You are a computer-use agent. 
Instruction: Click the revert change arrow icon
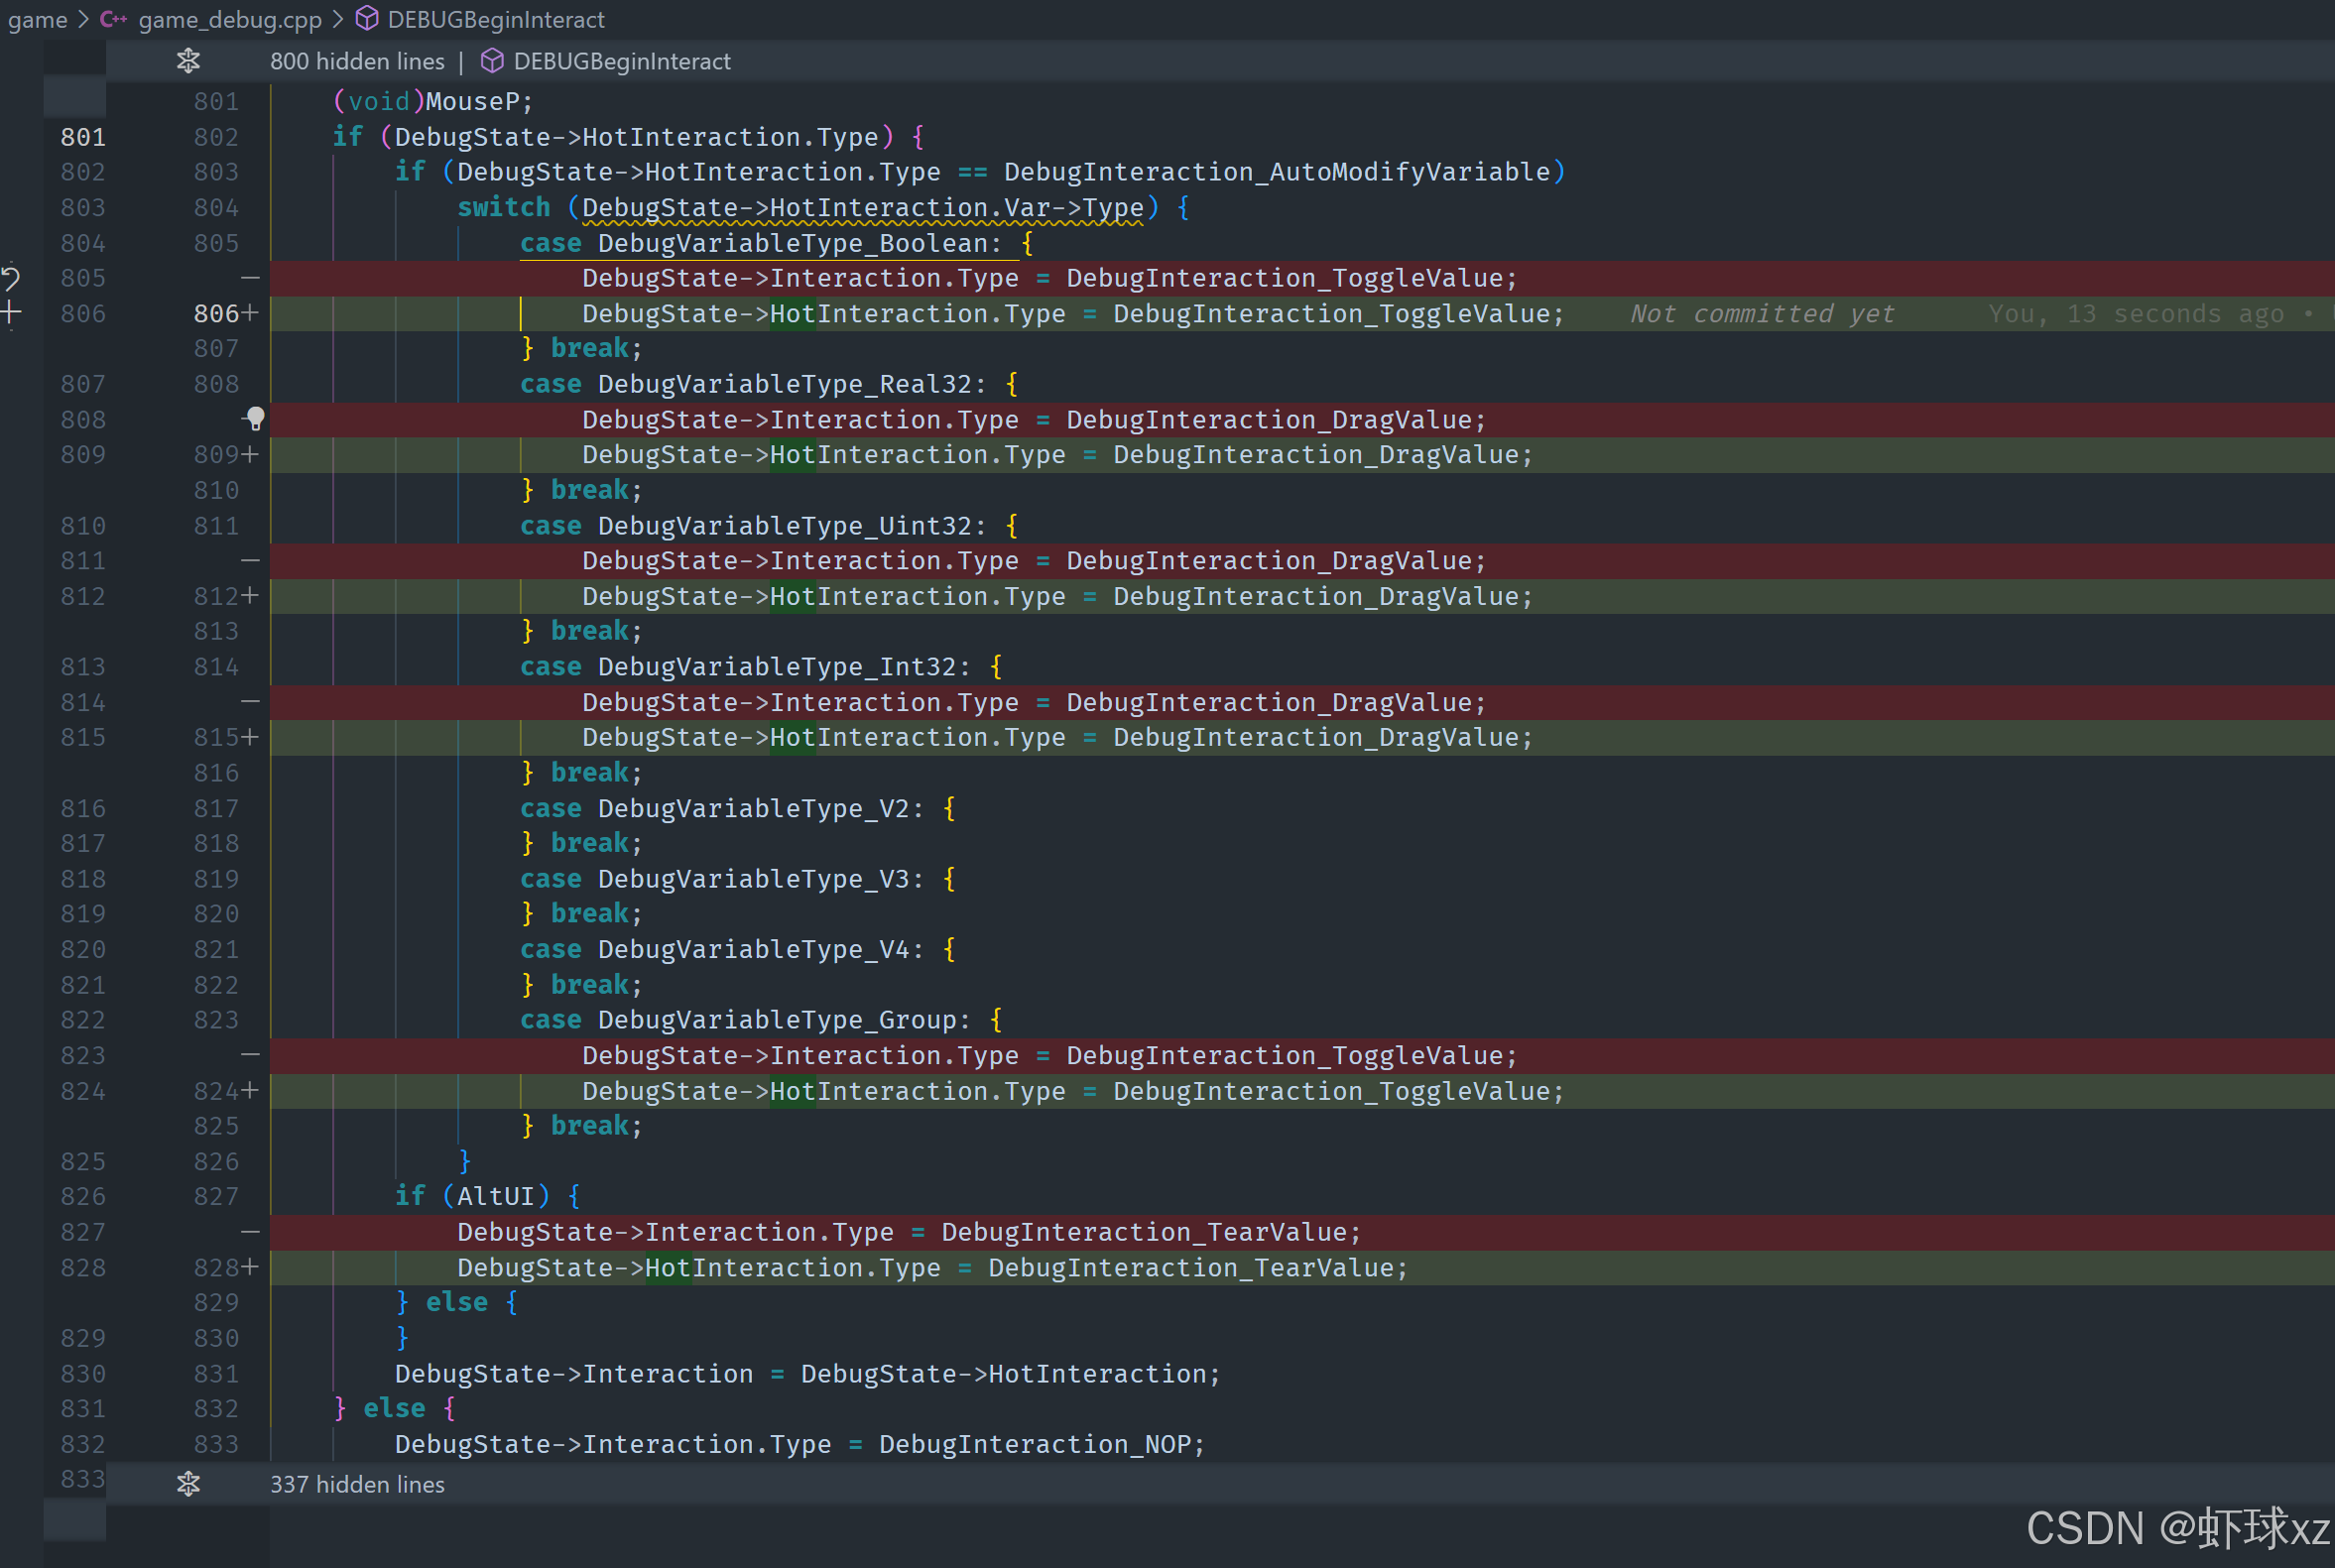tap(11, 278)
